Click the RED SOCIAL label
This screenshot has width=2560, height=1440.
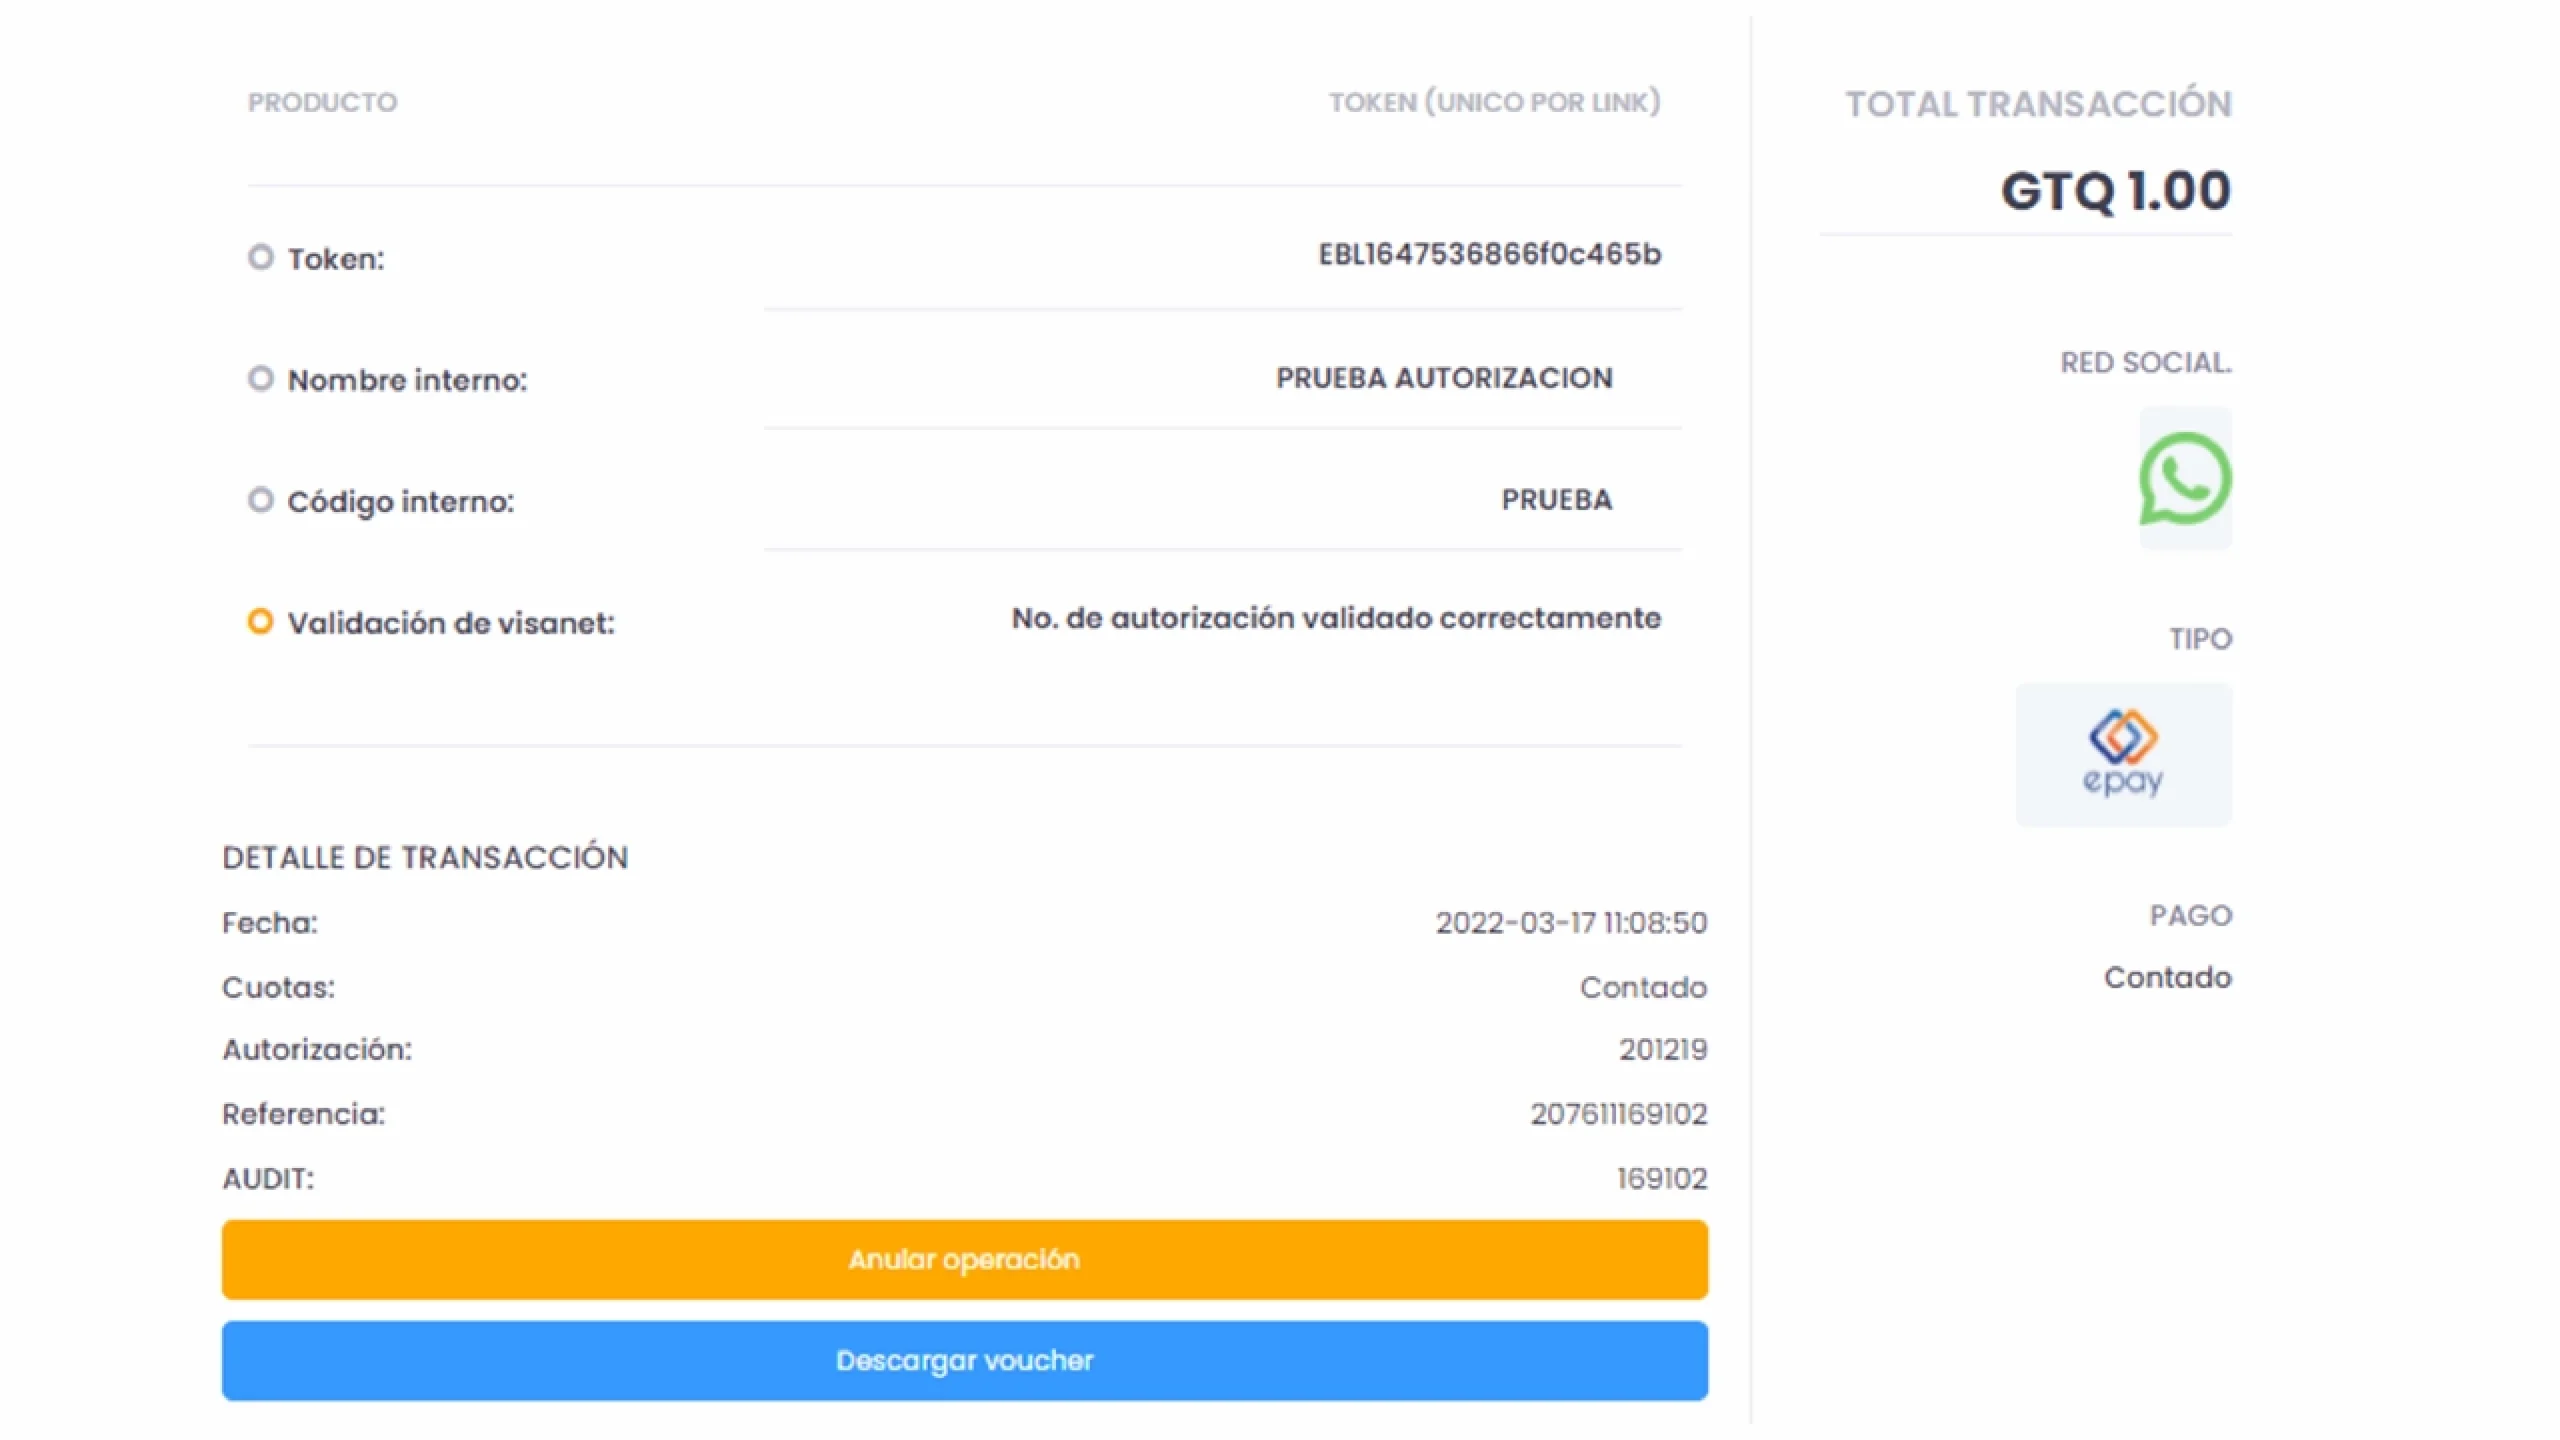(2146, 362)
